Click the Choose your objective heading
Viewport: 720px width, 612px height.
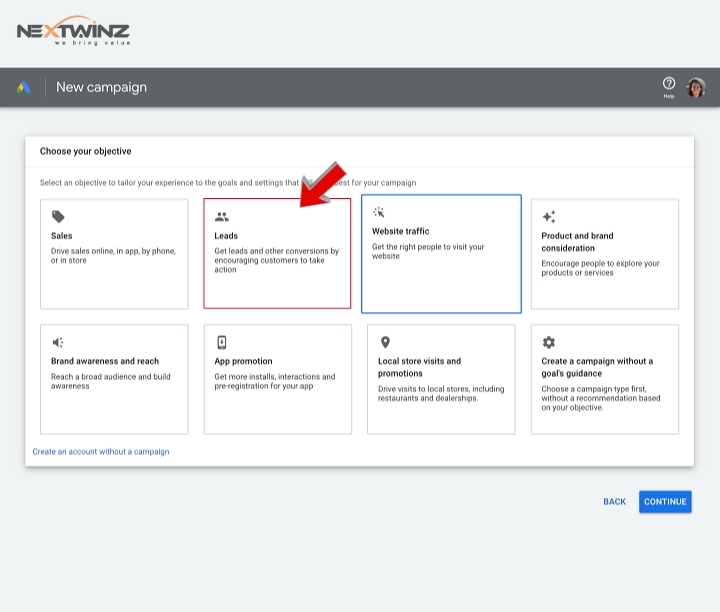click(85, 151)
